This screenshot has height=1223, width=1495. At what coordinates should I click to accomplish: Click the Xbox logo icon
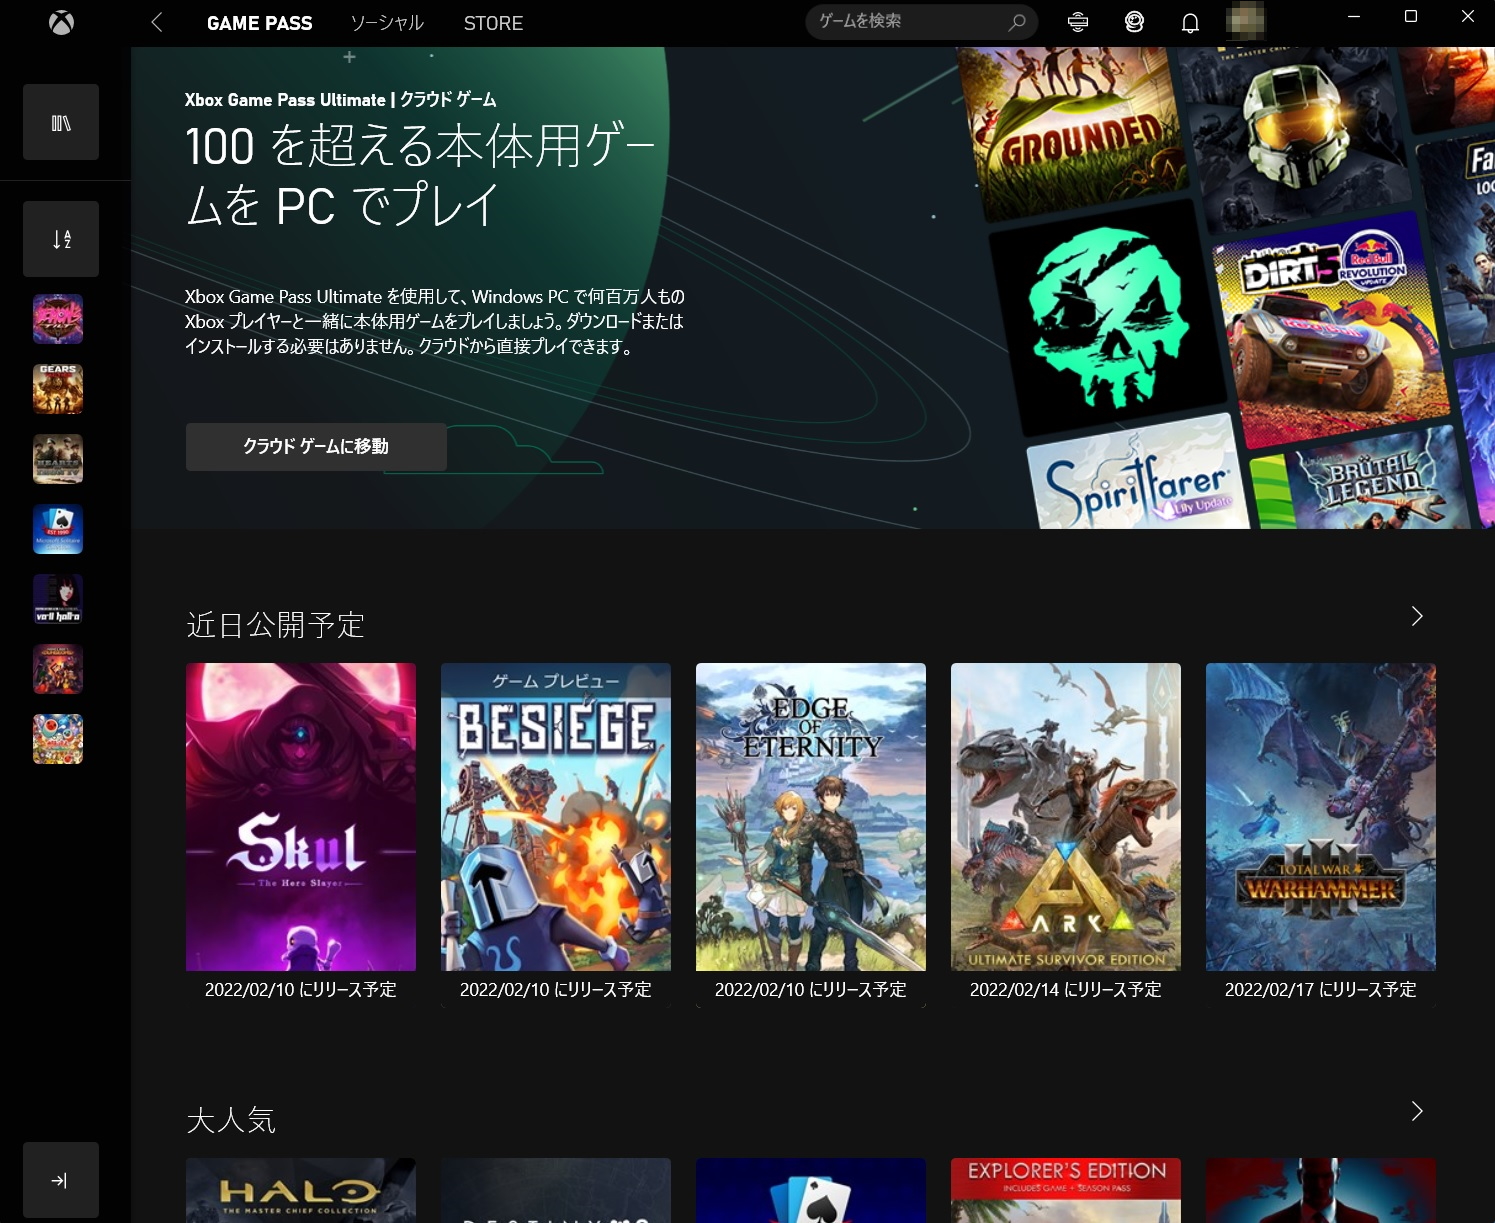coord(61,22)
